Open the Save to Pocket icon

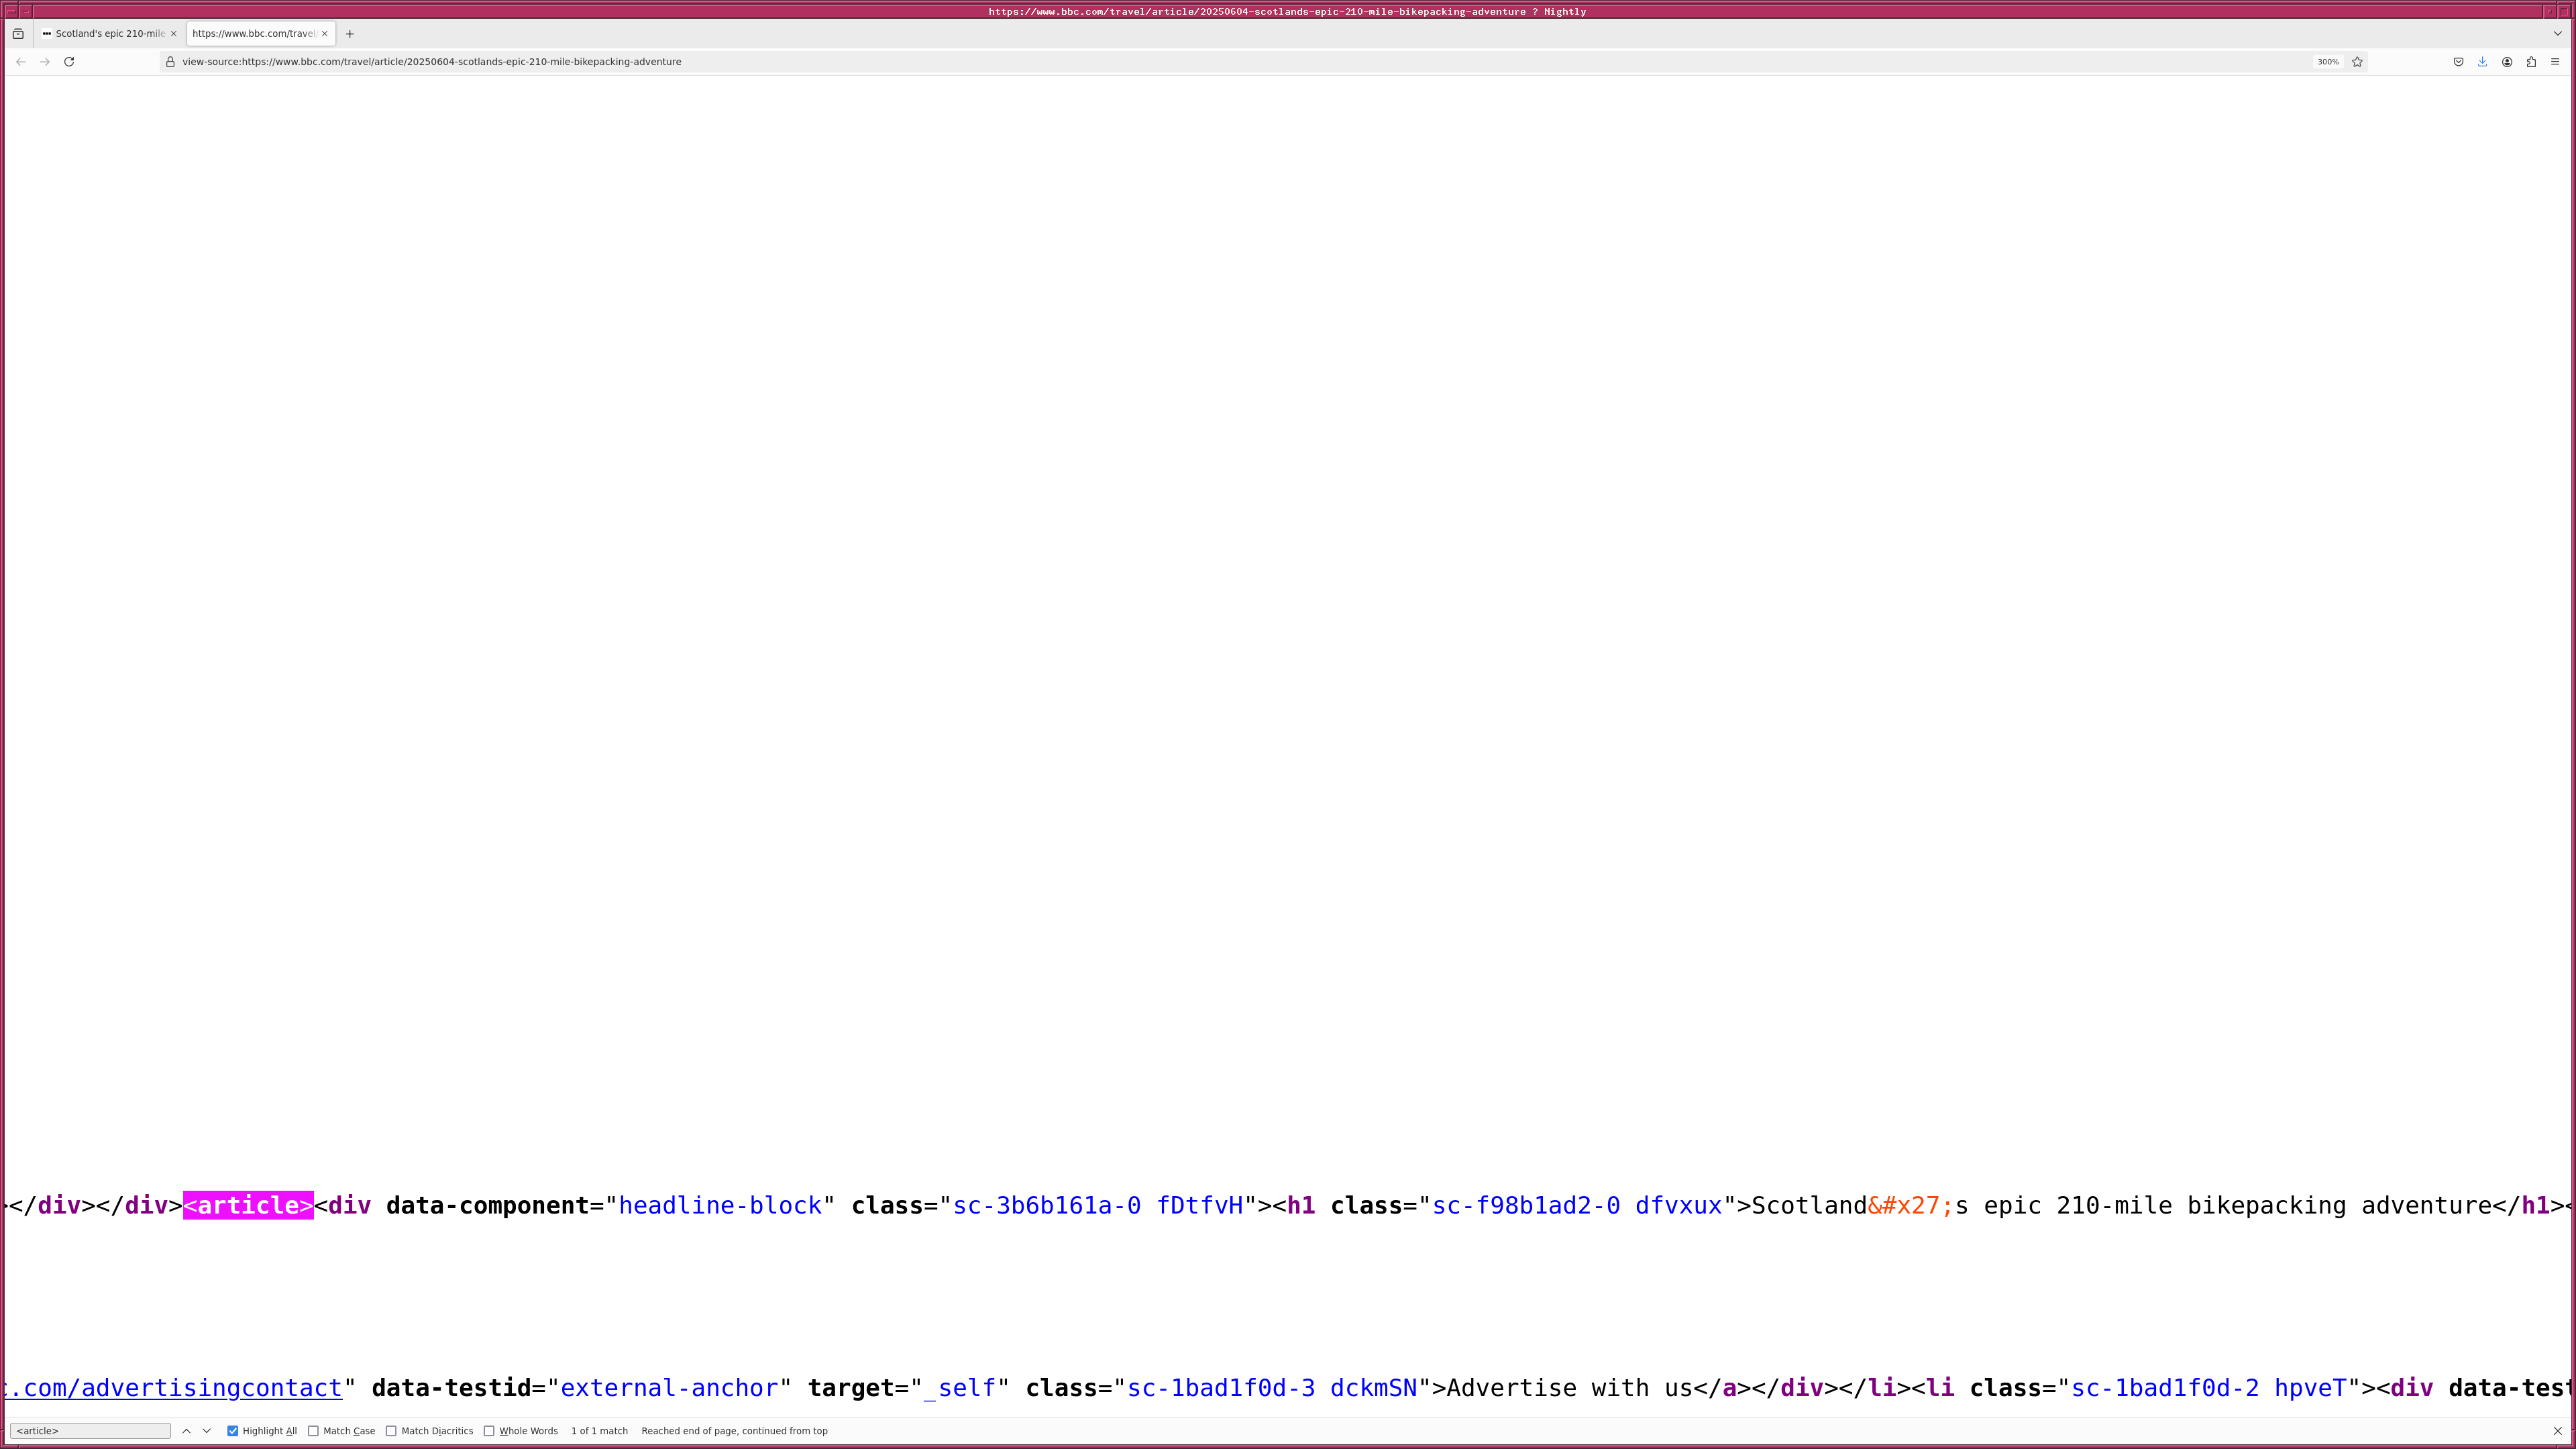2458,62
